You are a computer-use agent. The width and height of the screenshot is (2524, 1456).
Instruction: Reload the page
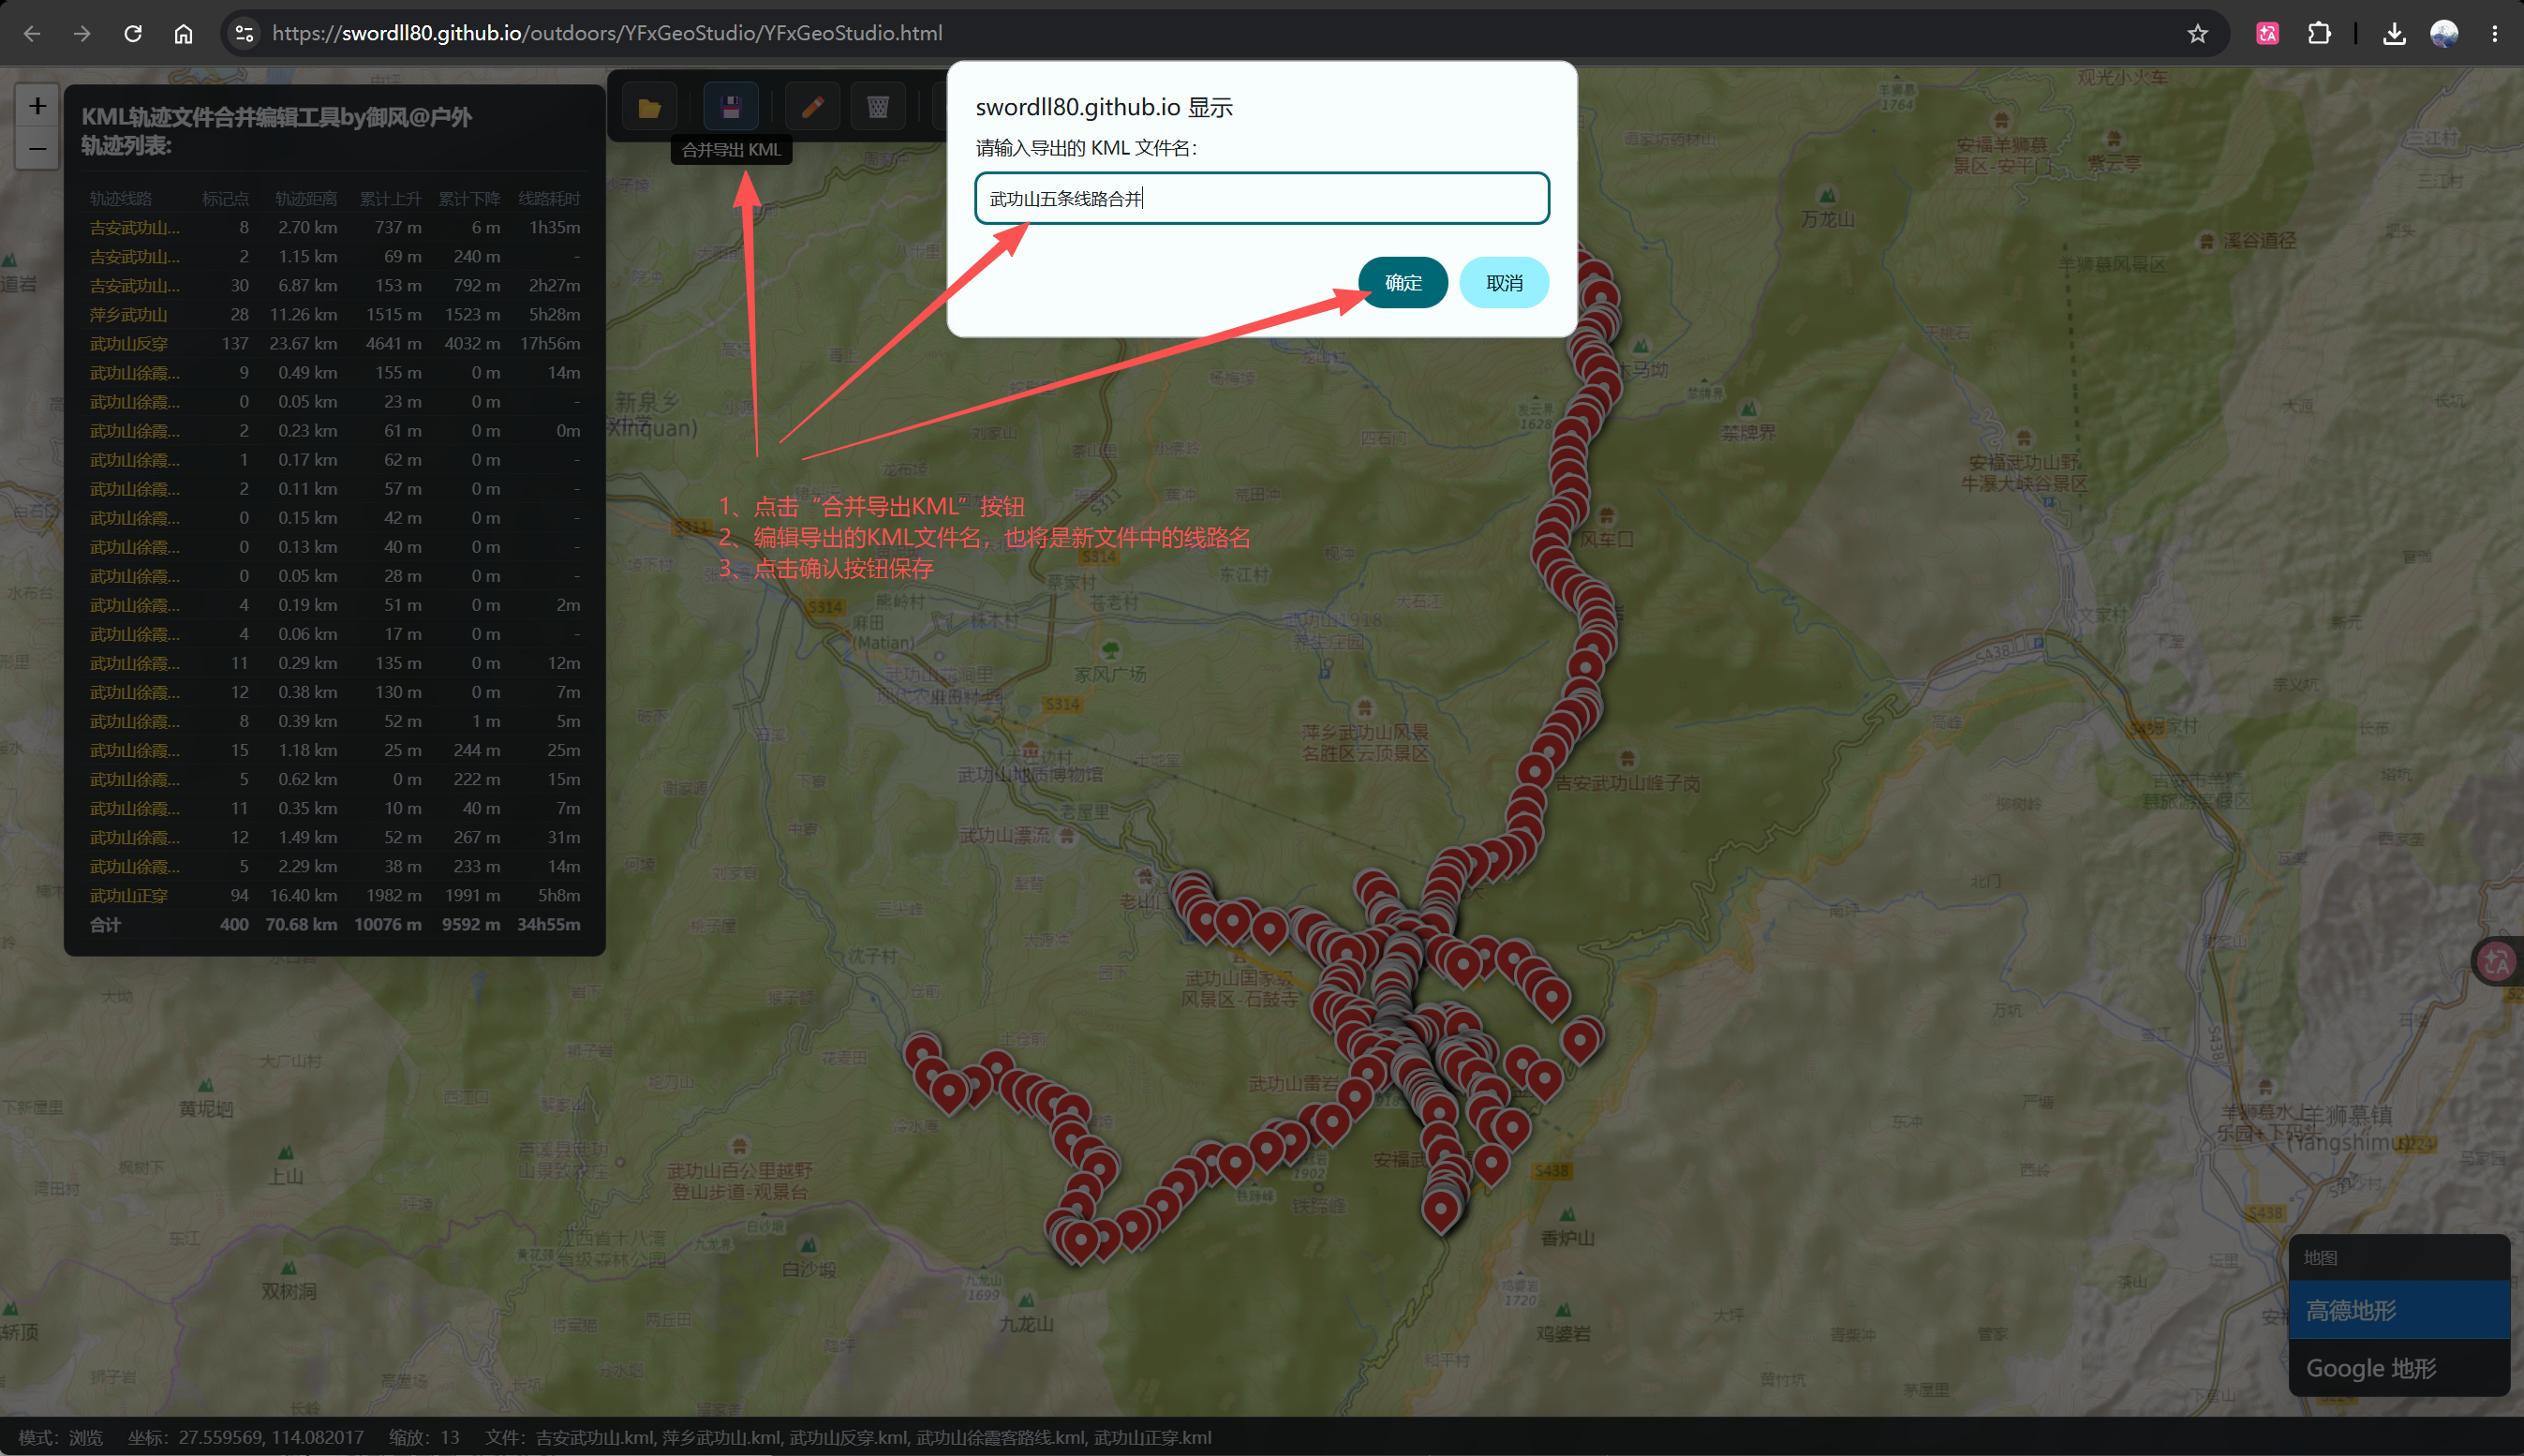click(133, 33)
